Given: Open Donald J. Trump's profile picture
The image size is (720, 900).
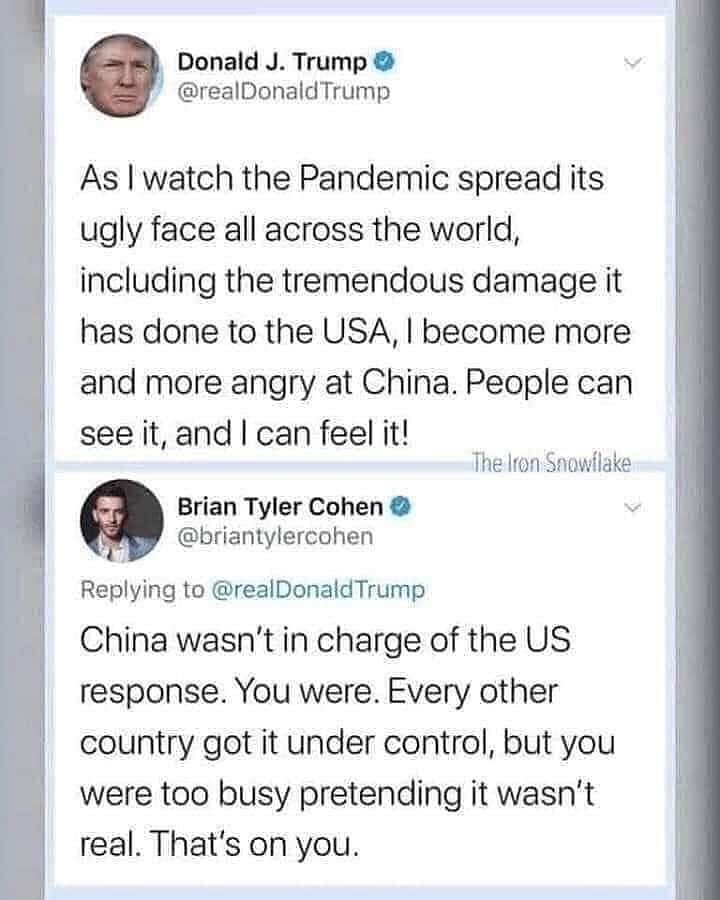Looking at the screenshot, I should [x=122, y=76].
